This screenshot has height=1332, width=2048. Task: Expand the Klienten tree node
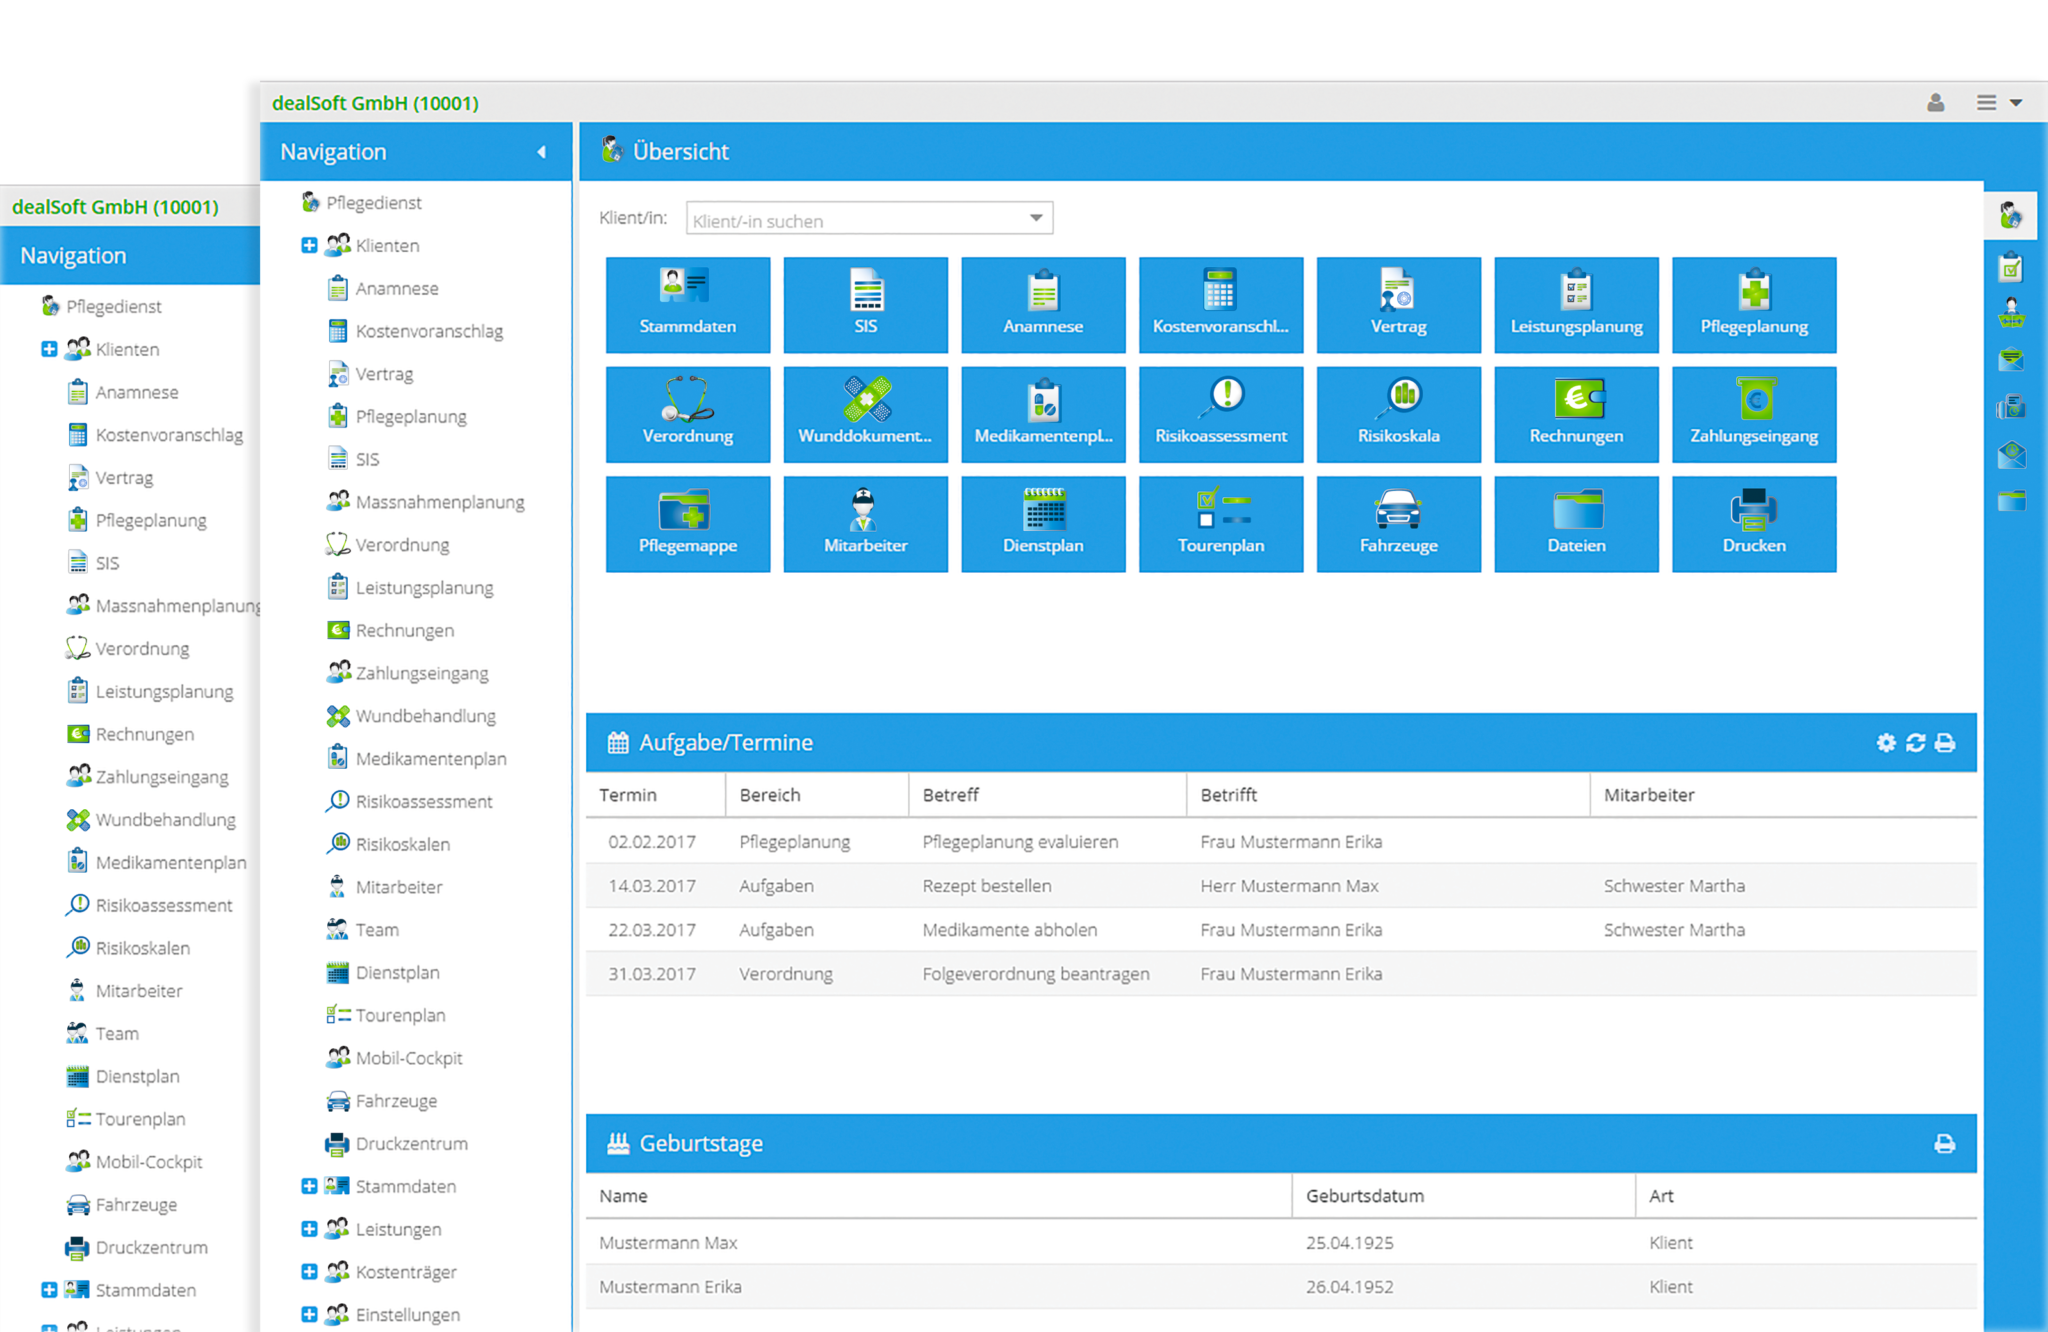pos(309,245)
